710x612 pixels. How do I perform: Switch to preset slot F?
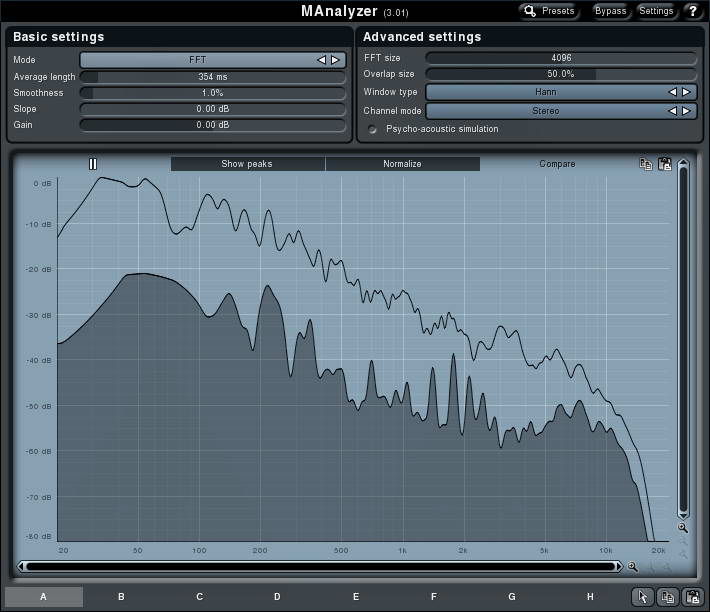click(x=434, y=597)
